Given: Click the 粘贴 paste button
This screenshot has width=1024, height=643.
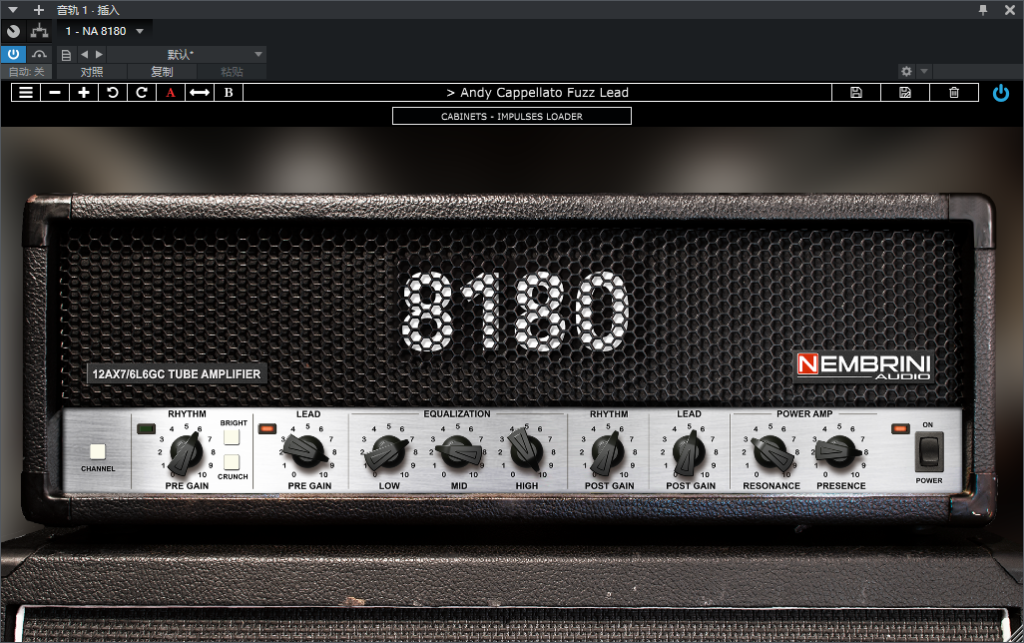Looking at the screenshot, I should (x=232, y=72).
